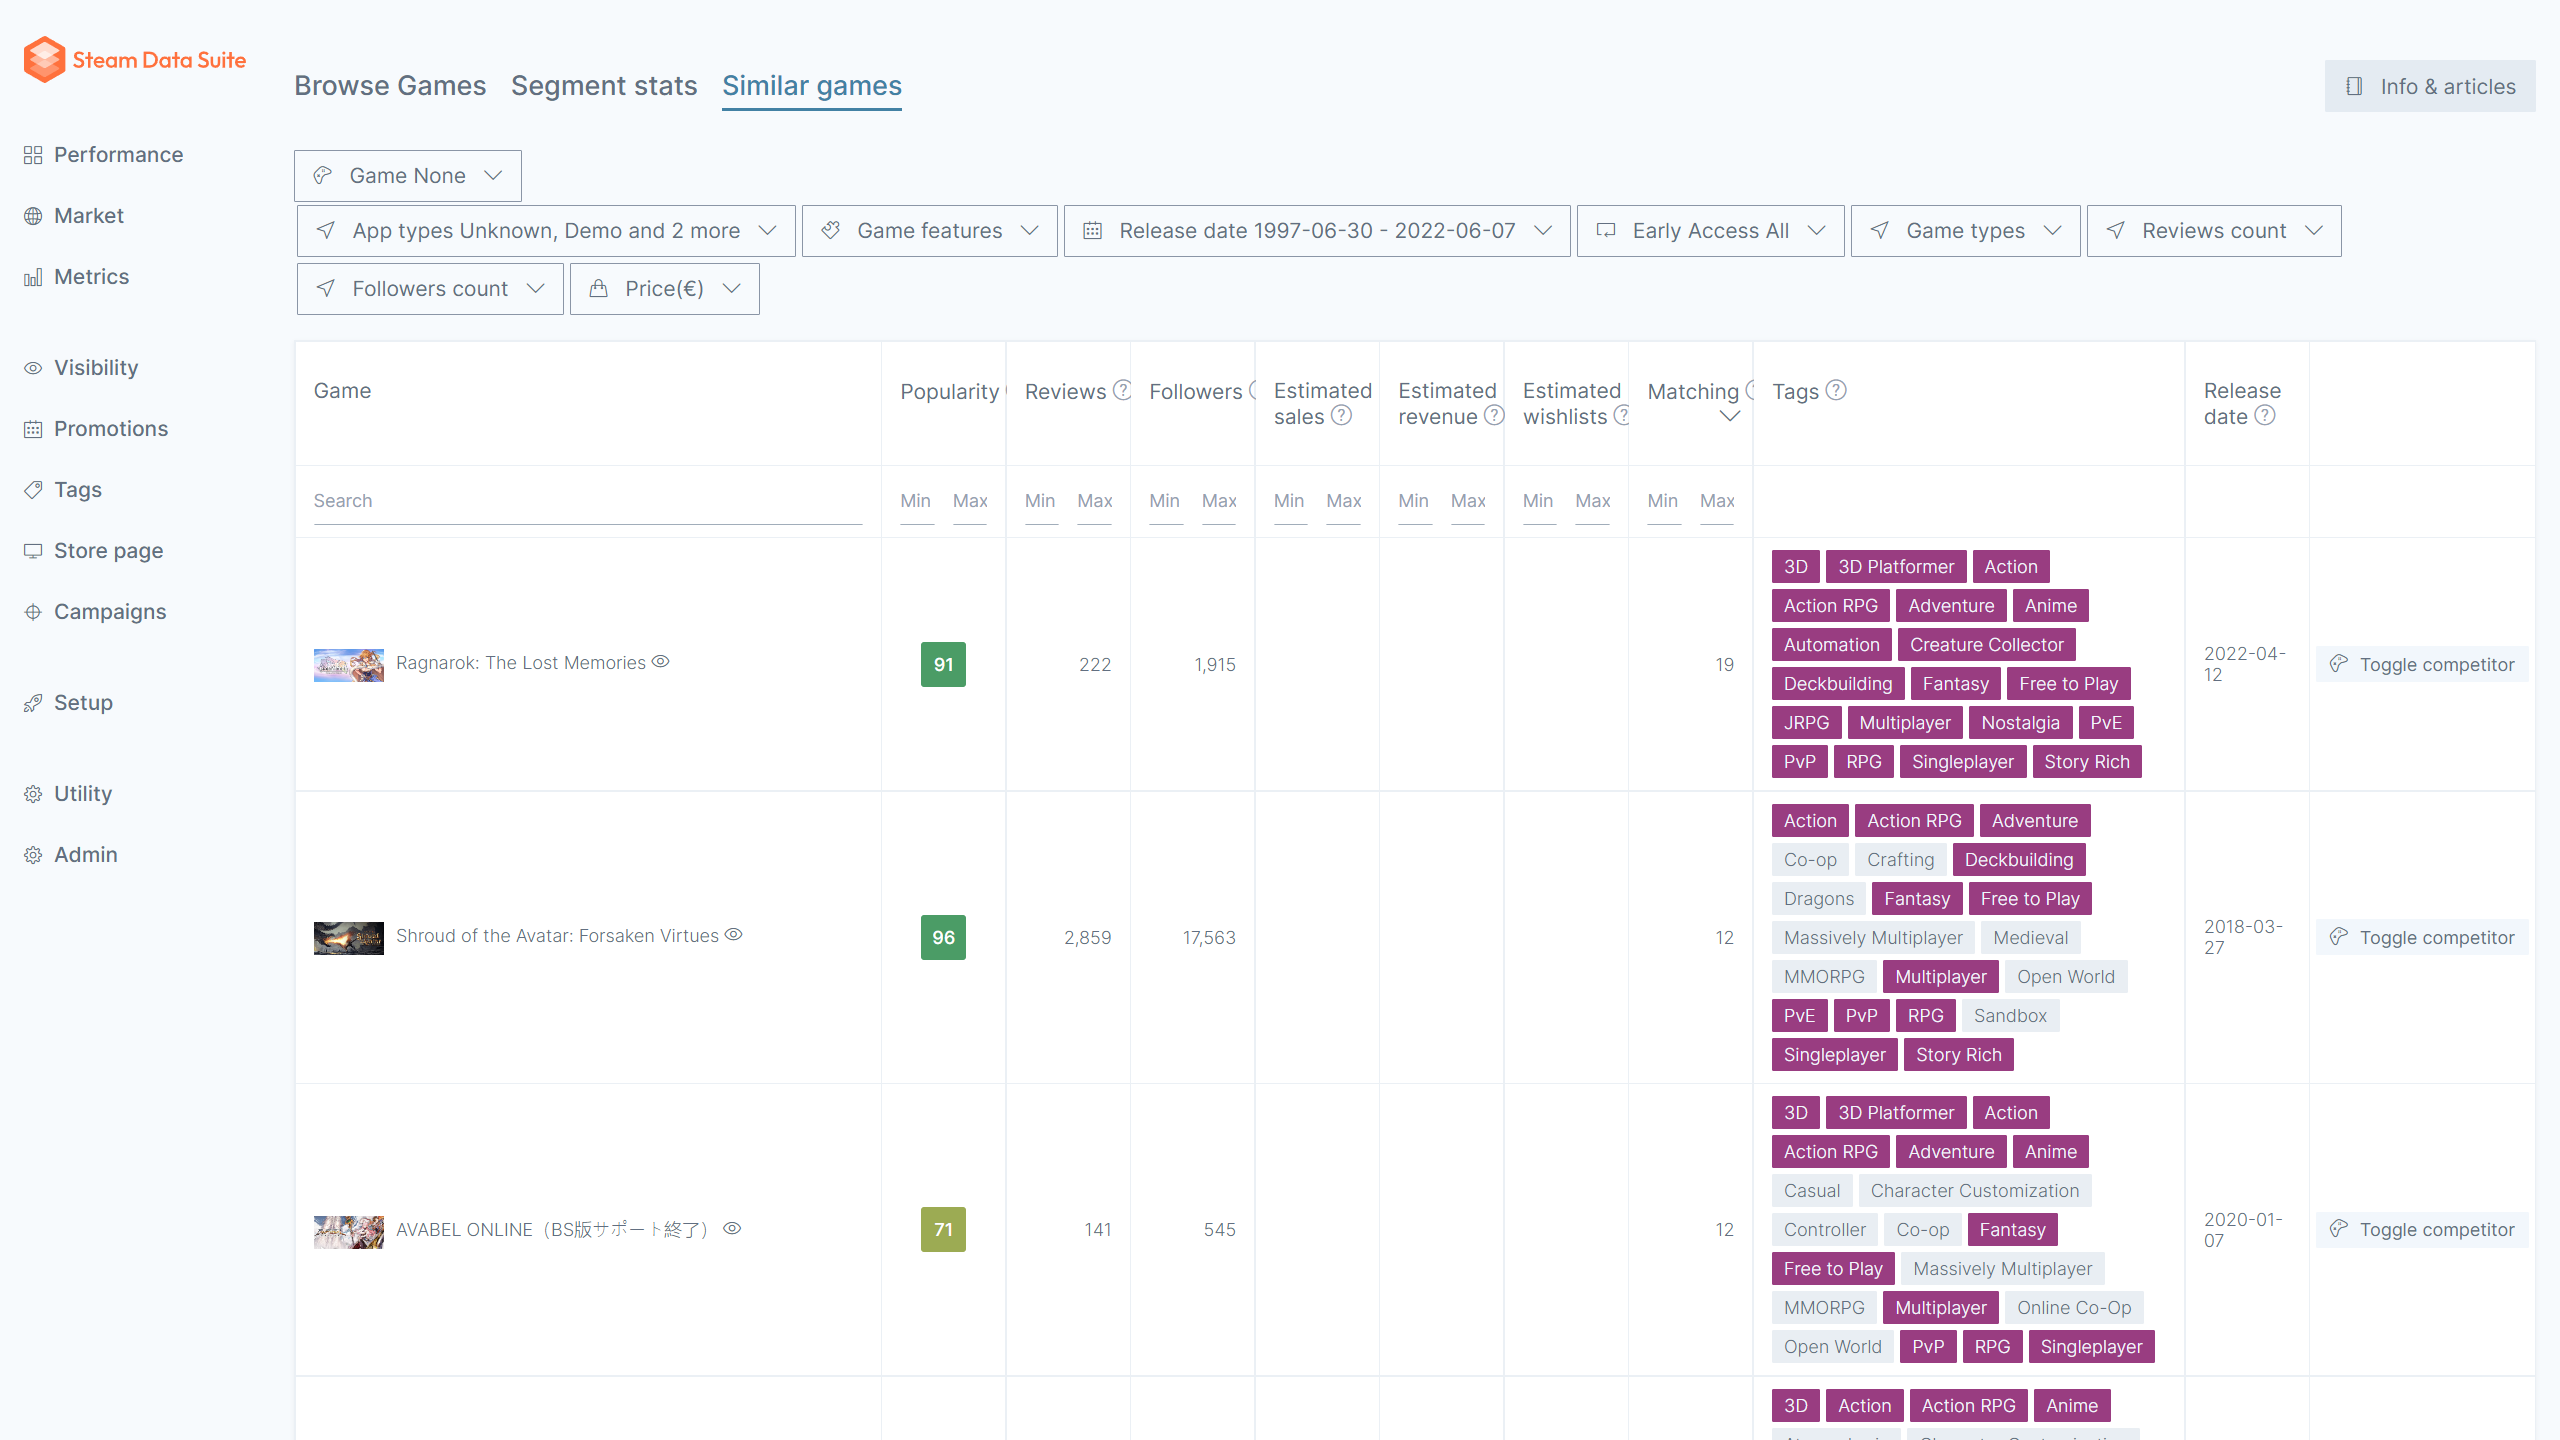
Task: Click the Automation tag on Ragnarok row
Action: click(x=1831, y=645)
